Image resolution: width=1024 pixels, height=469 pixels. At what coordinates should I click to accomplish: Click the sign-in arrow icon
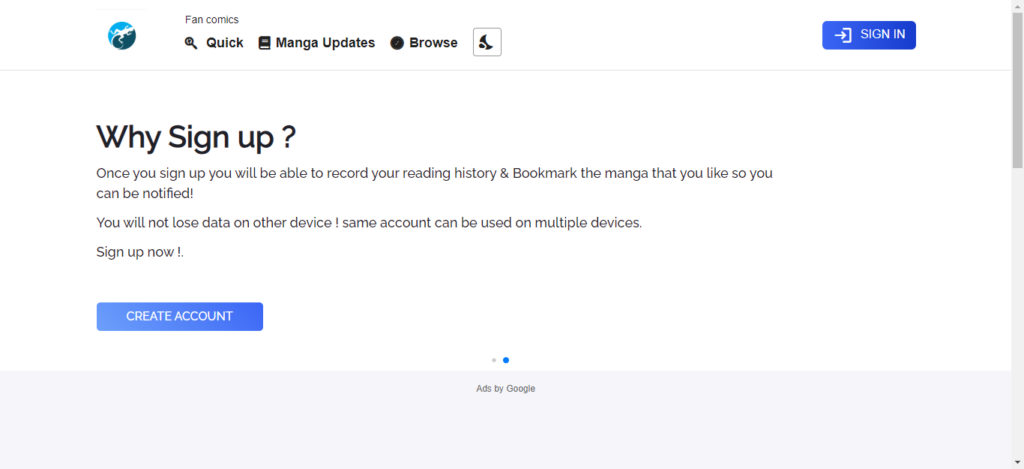pos(843,35)
